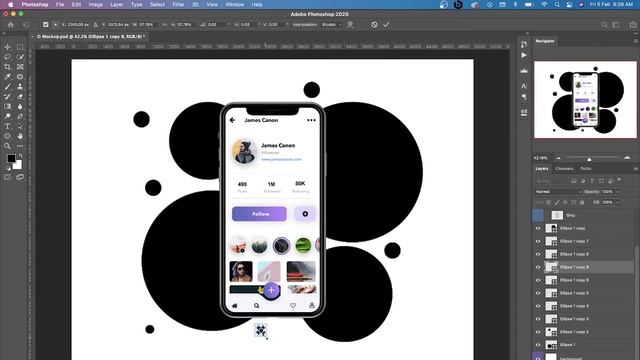Viewport: 640px width, 360px height.
Task: Select the Hand tool
Action: pos(20,136)
